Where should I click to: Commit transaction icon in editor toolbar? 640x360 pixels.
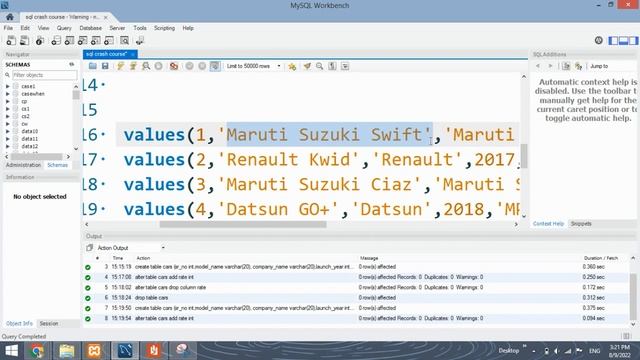click(x=189, y=66)
